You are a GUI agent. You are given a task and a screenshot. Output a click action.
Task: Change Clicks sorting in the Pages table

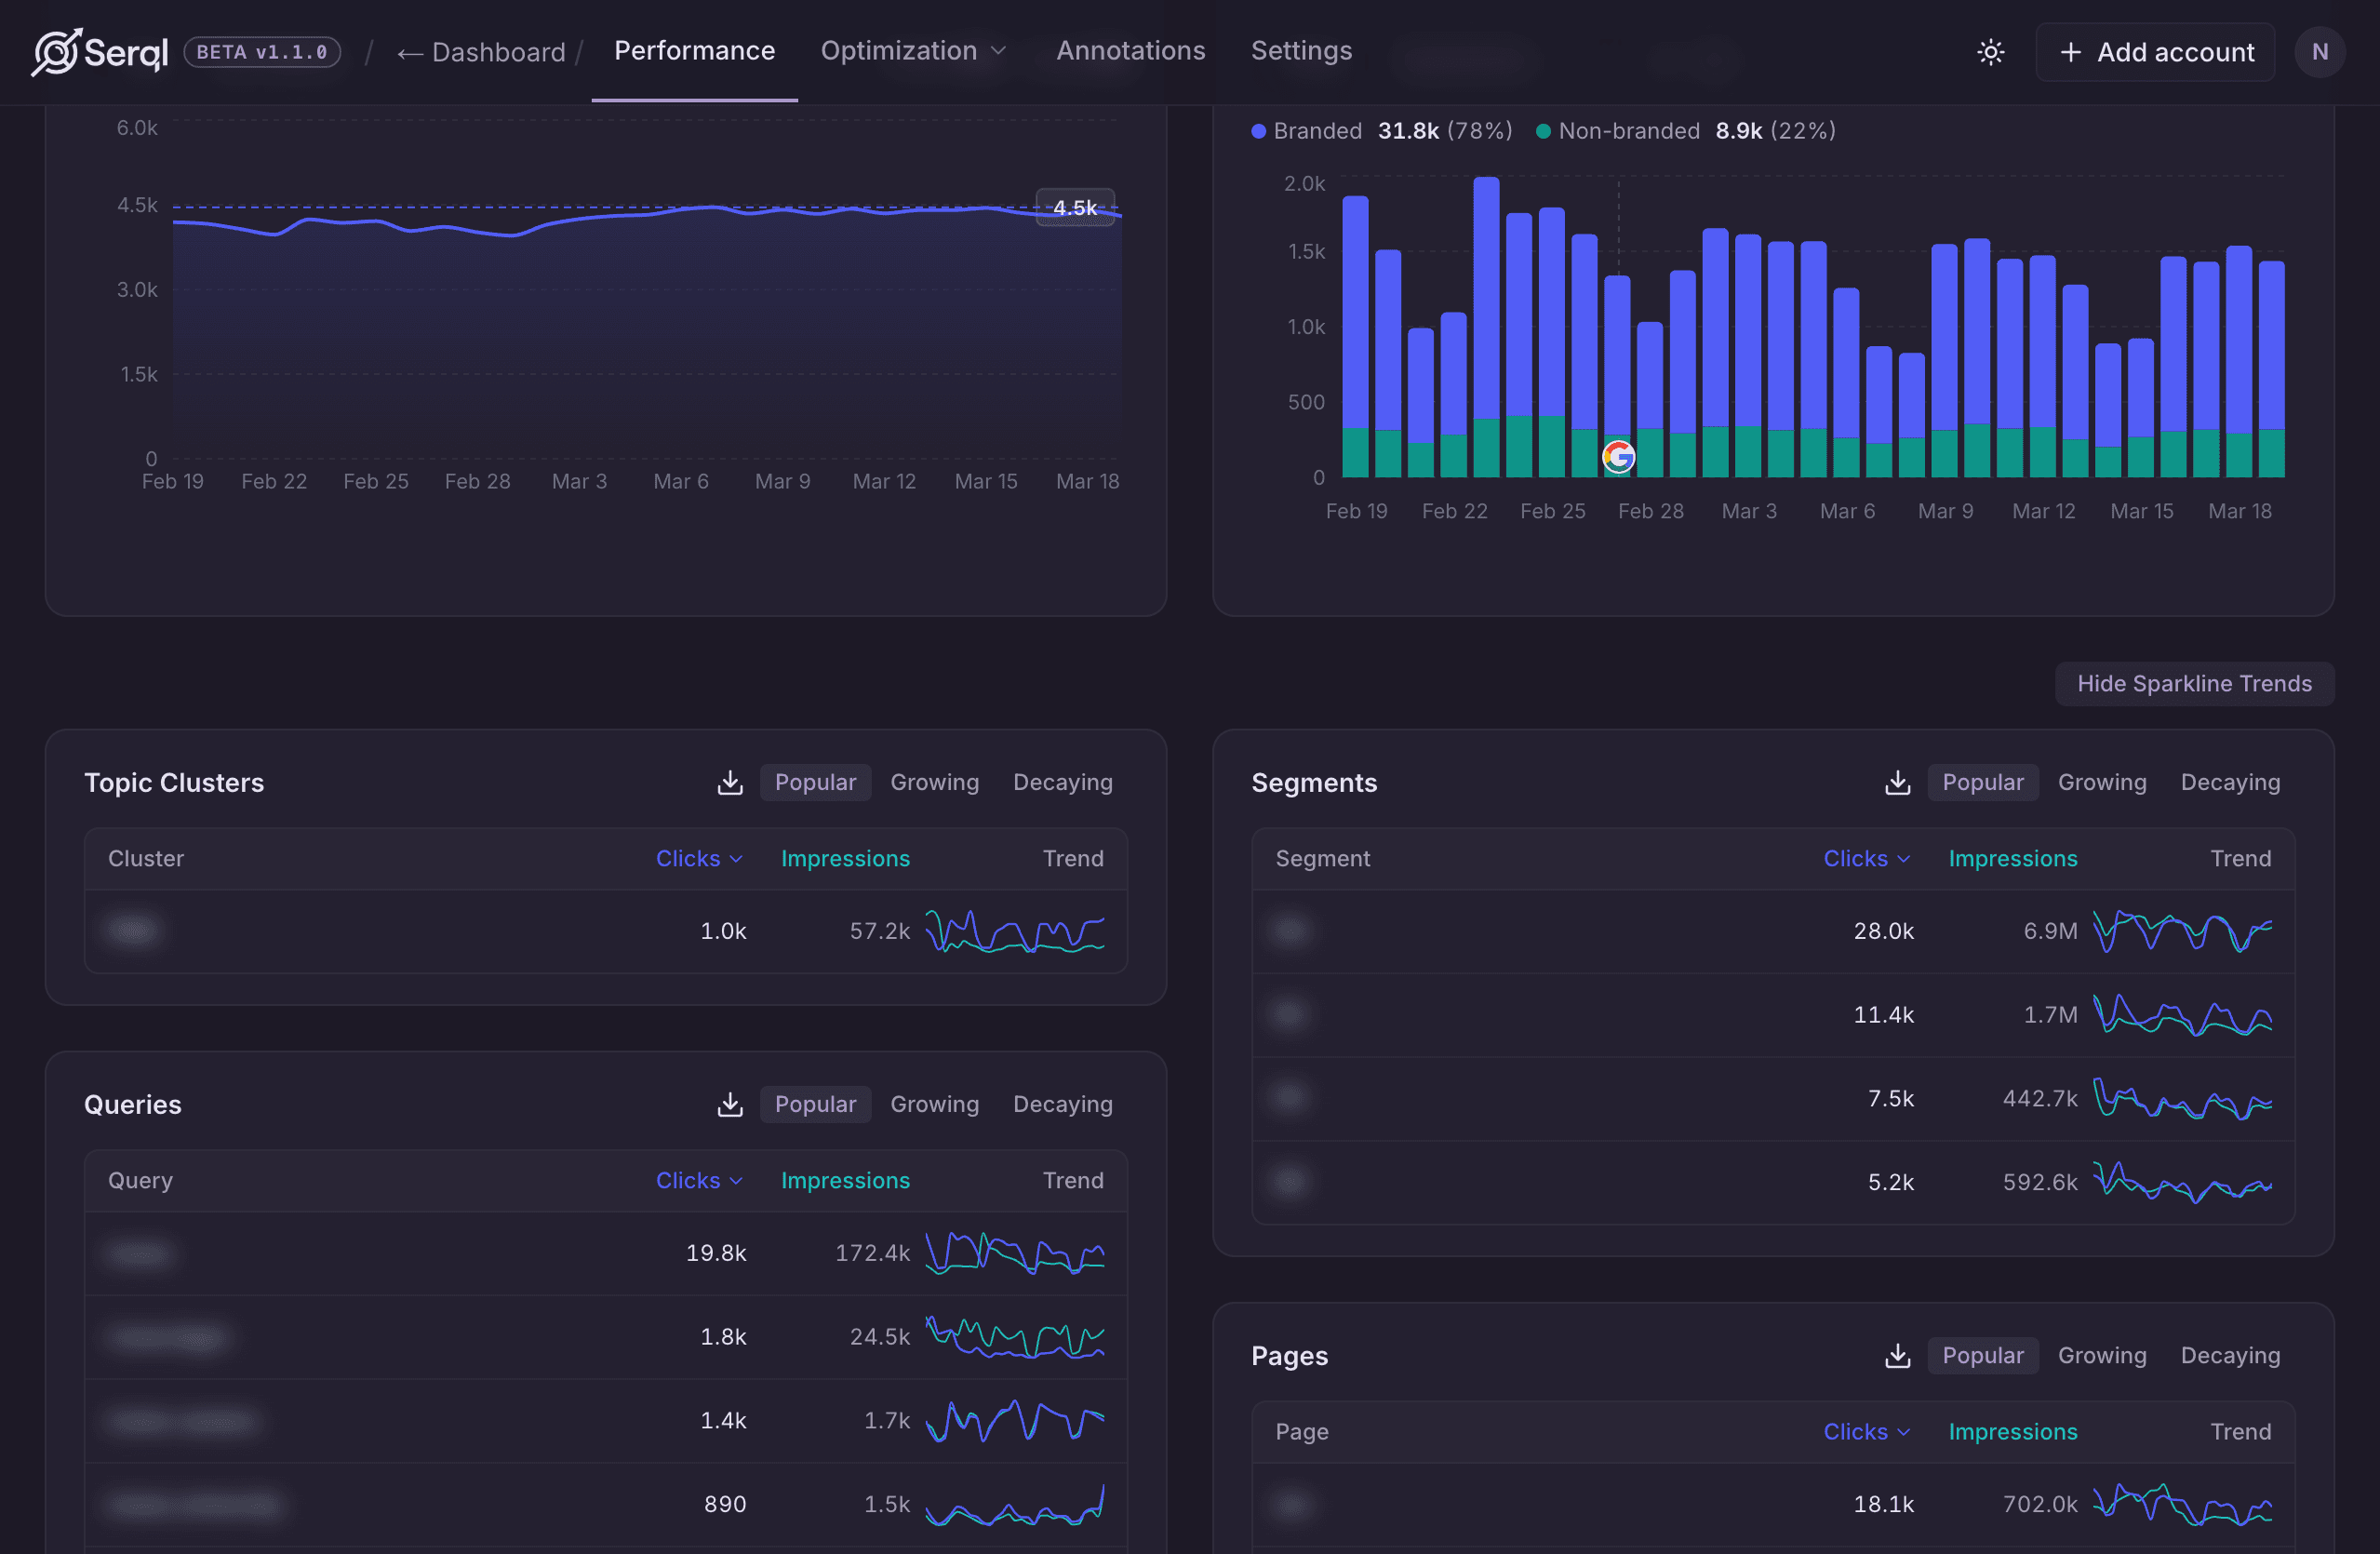click(1866, 1432)
